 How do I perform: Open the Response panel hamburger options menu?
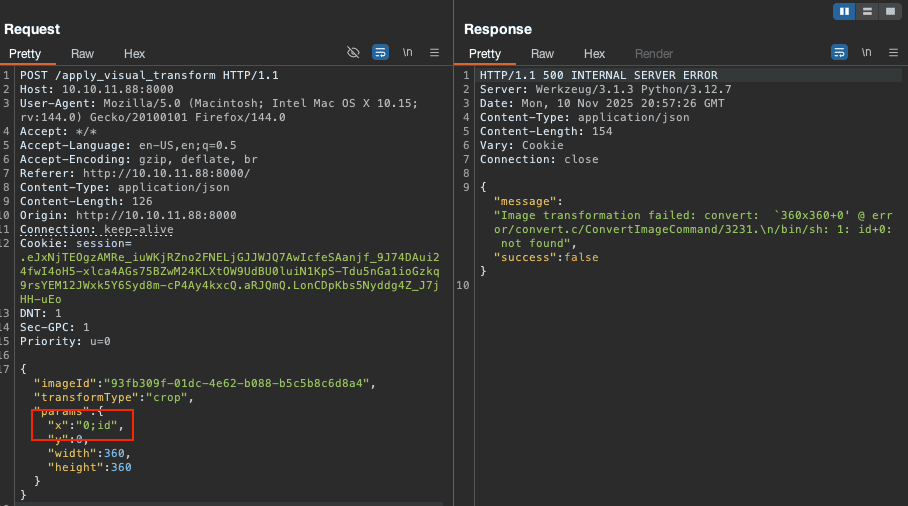pos(893,52)
